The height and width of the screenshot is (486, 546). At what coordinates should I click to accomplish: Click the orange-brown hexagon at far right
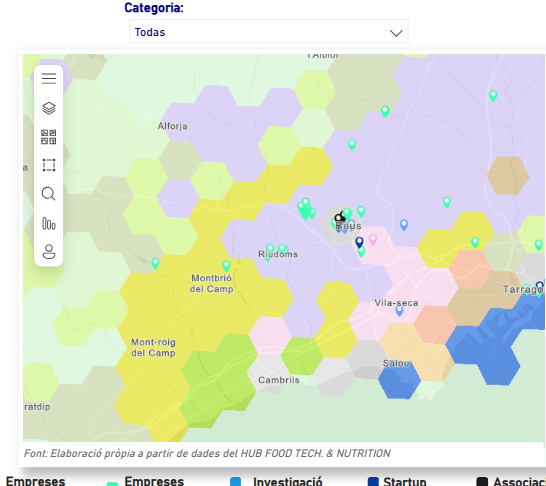(x=508, y=175)
